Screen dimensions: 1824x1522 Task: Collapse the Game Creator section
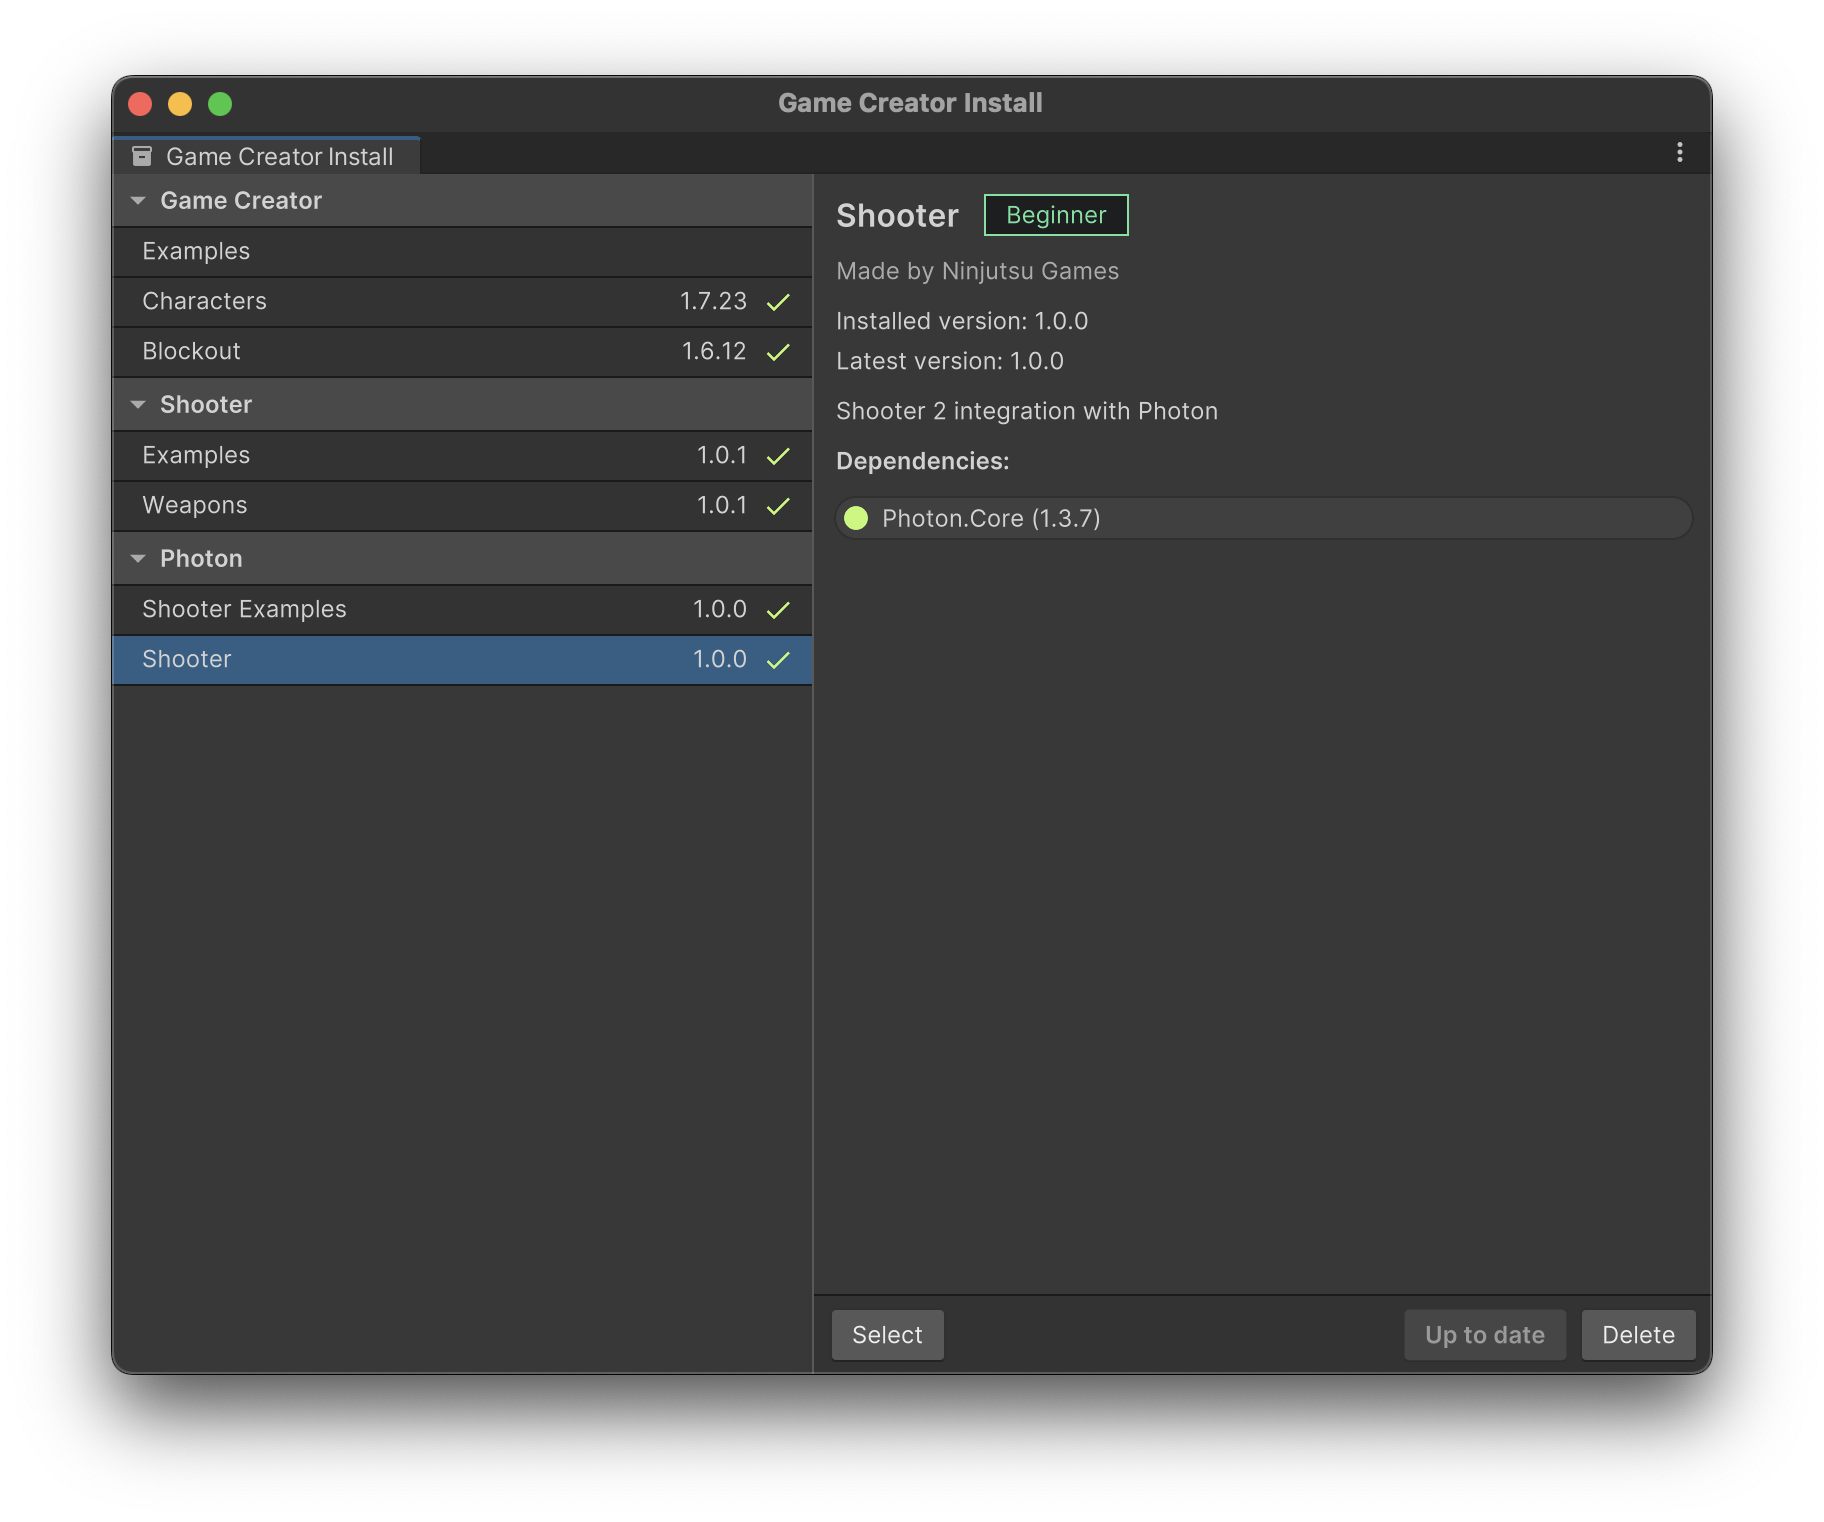(138, 201)
